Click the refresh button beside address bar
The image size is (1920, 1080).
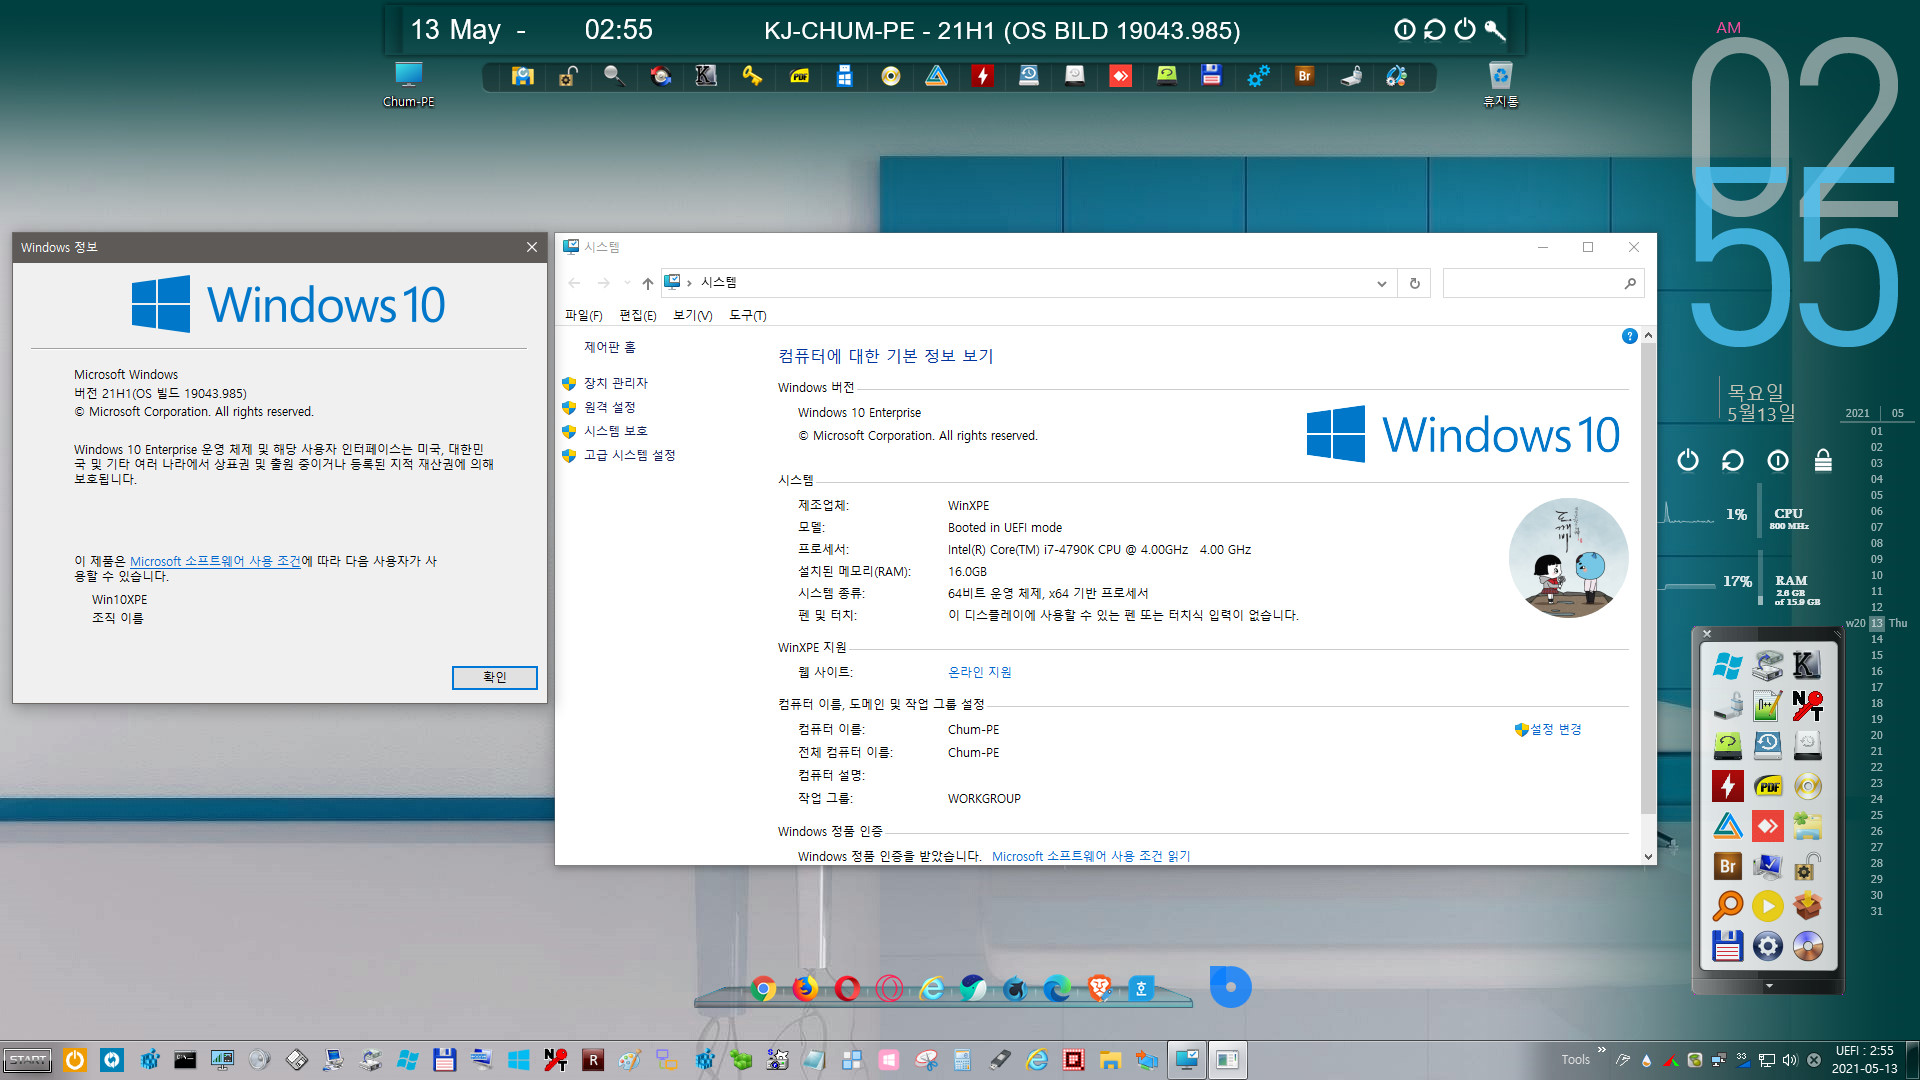(x=1414, y=283)
